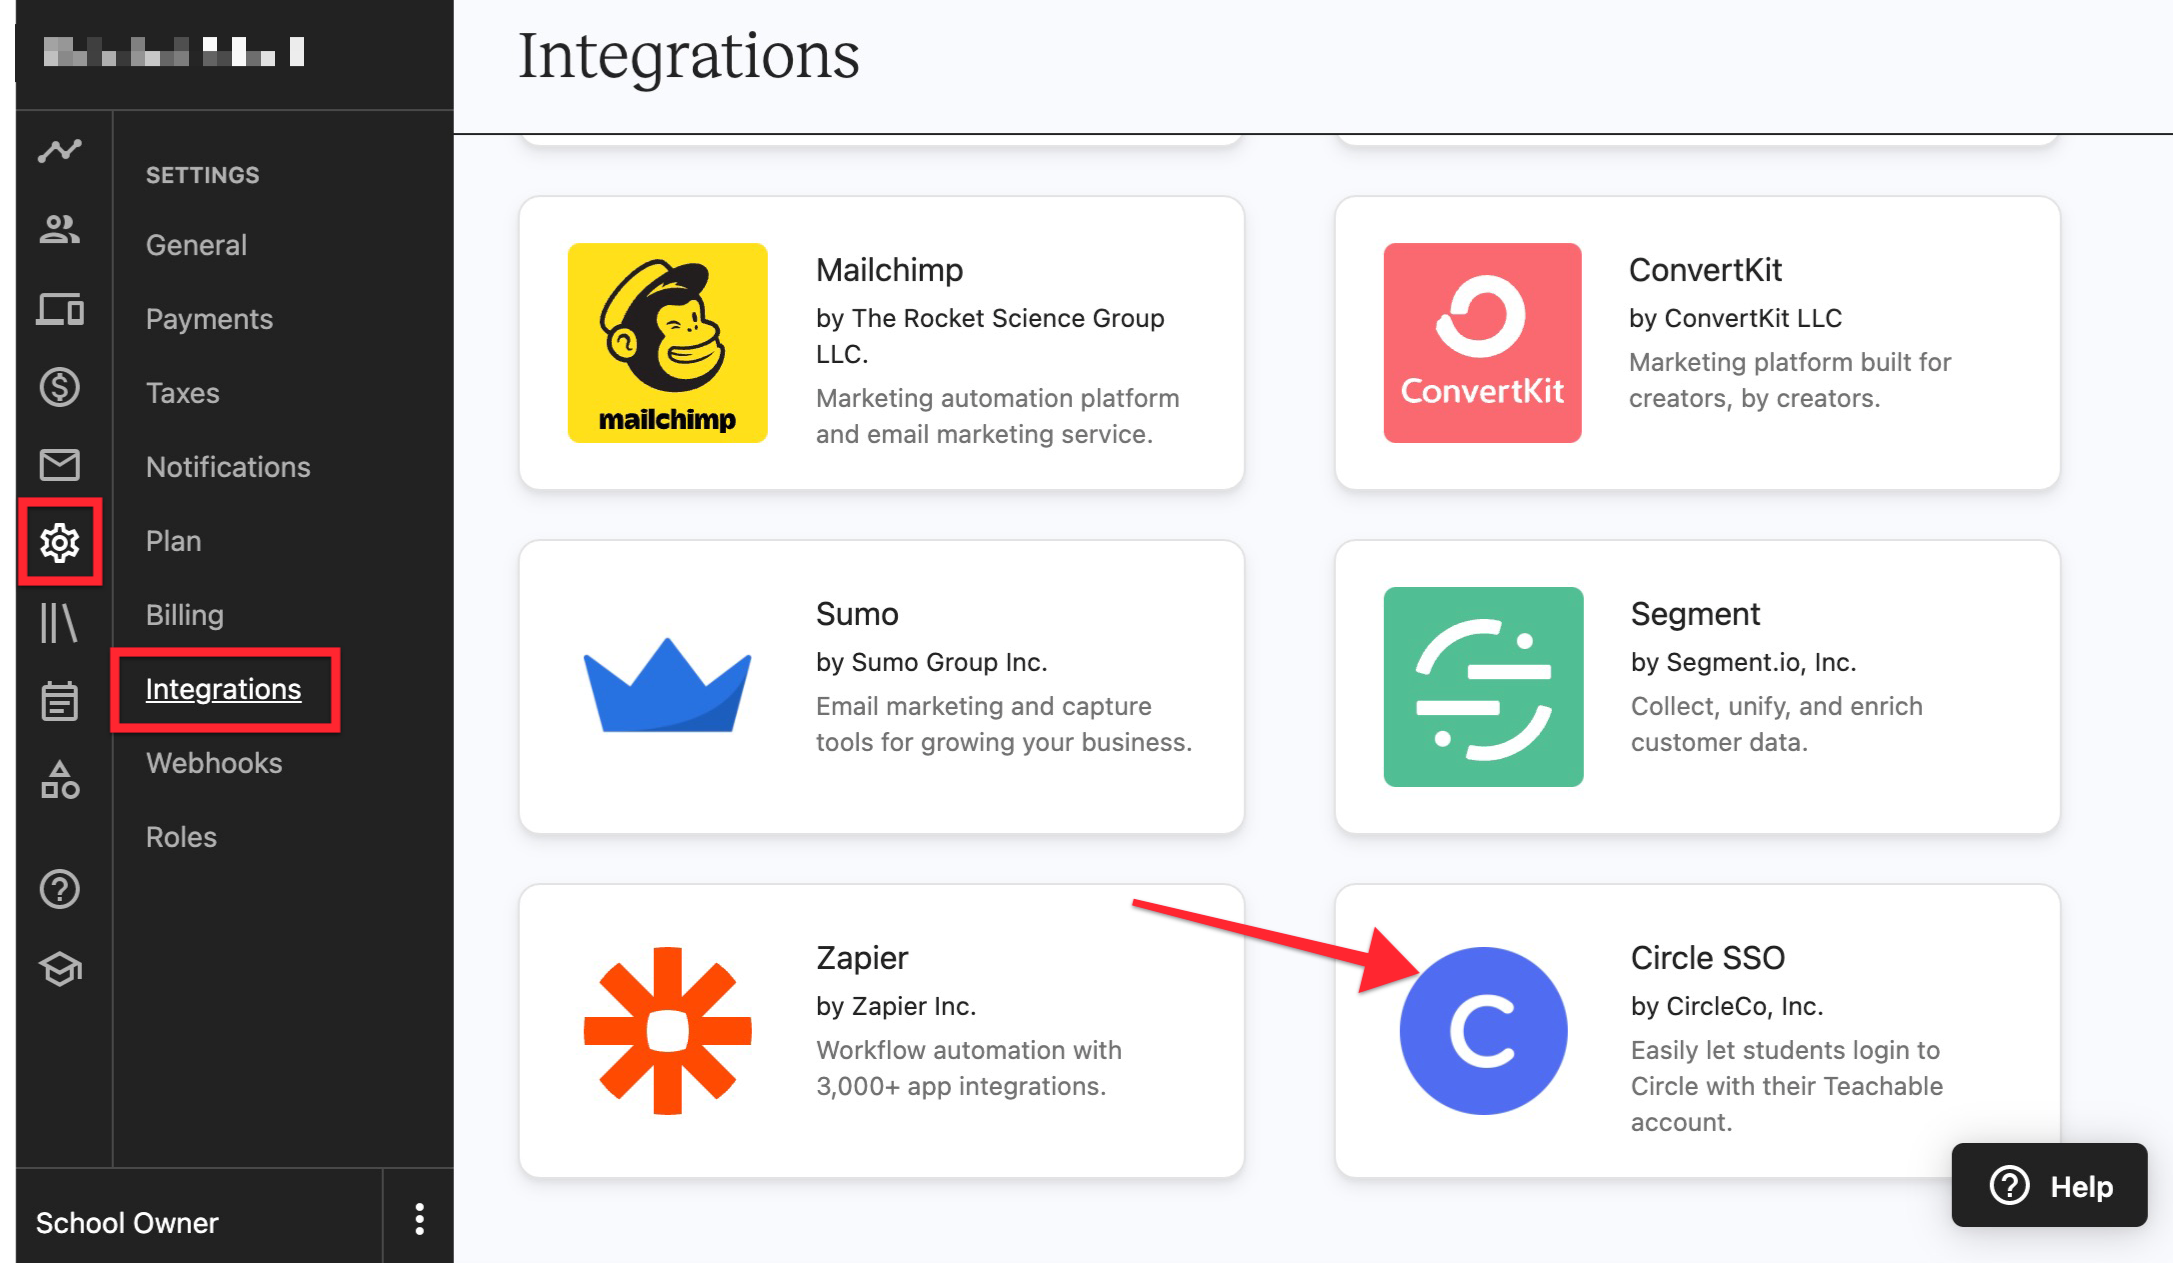Screen dimensions: 2173x1263
Task: Click 'by The Rocket Science Group LLC.' text
Action: 990,336
